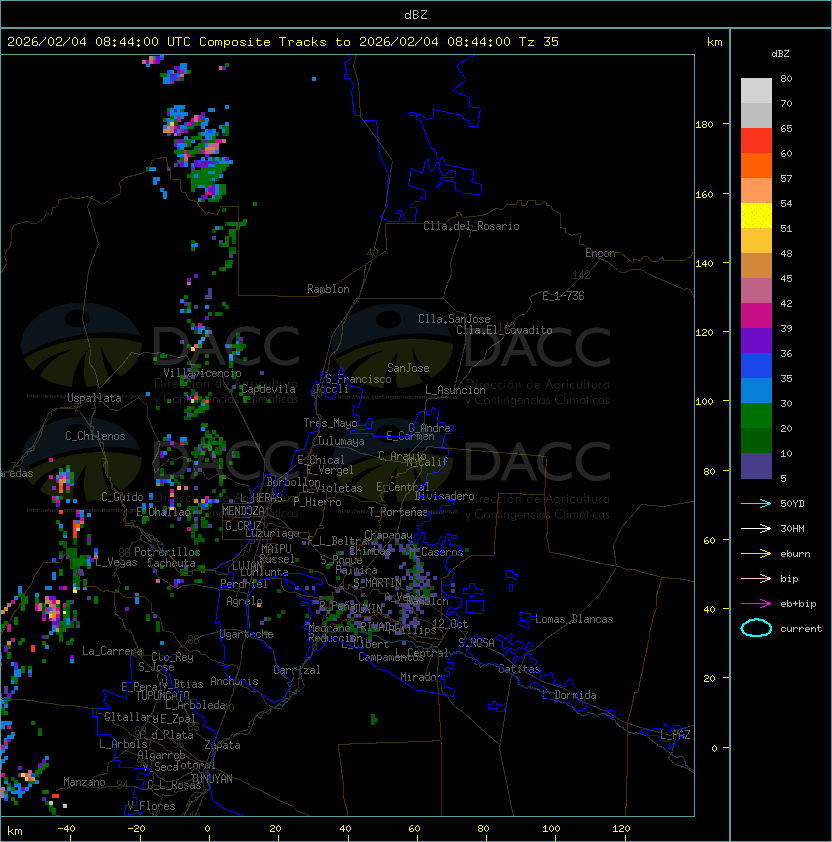Click the Uspallata place label
The image size is (832, 842).
tap(94, 398)
